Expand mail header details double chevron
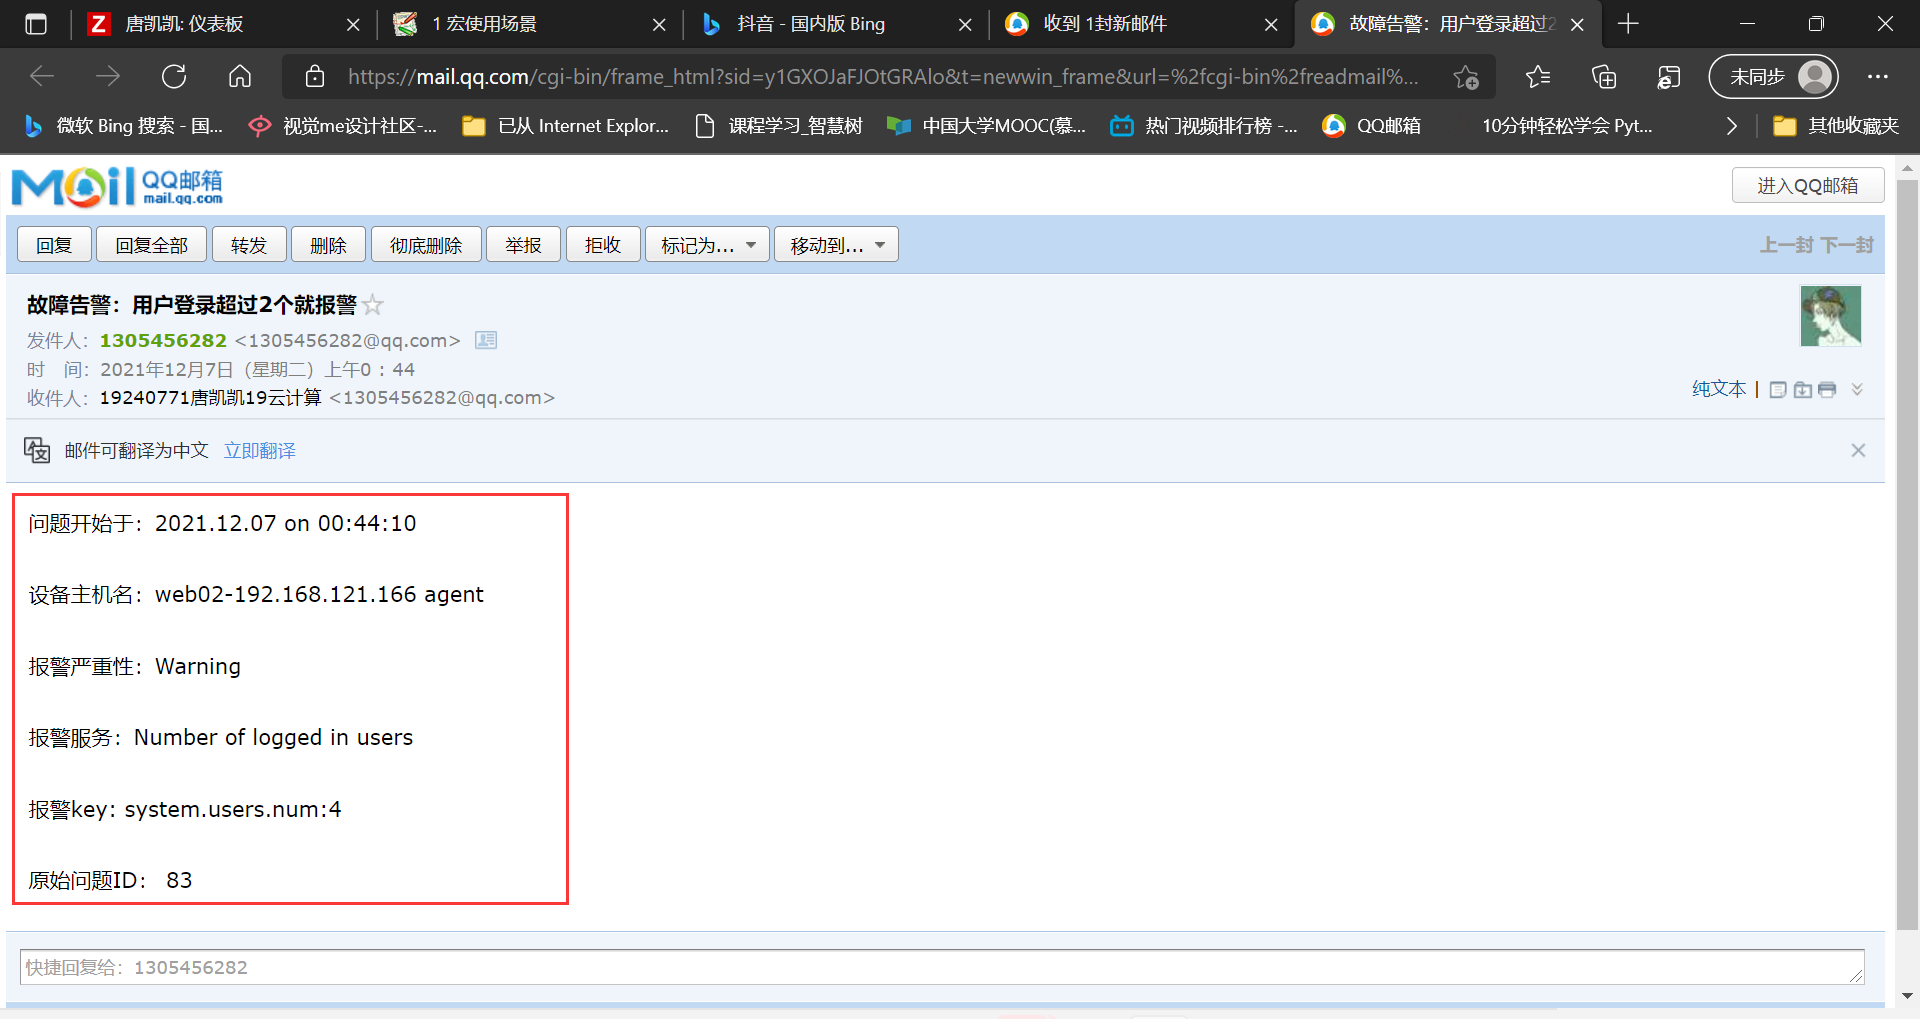The image size is (1920, 1019). click(1857, 390)
